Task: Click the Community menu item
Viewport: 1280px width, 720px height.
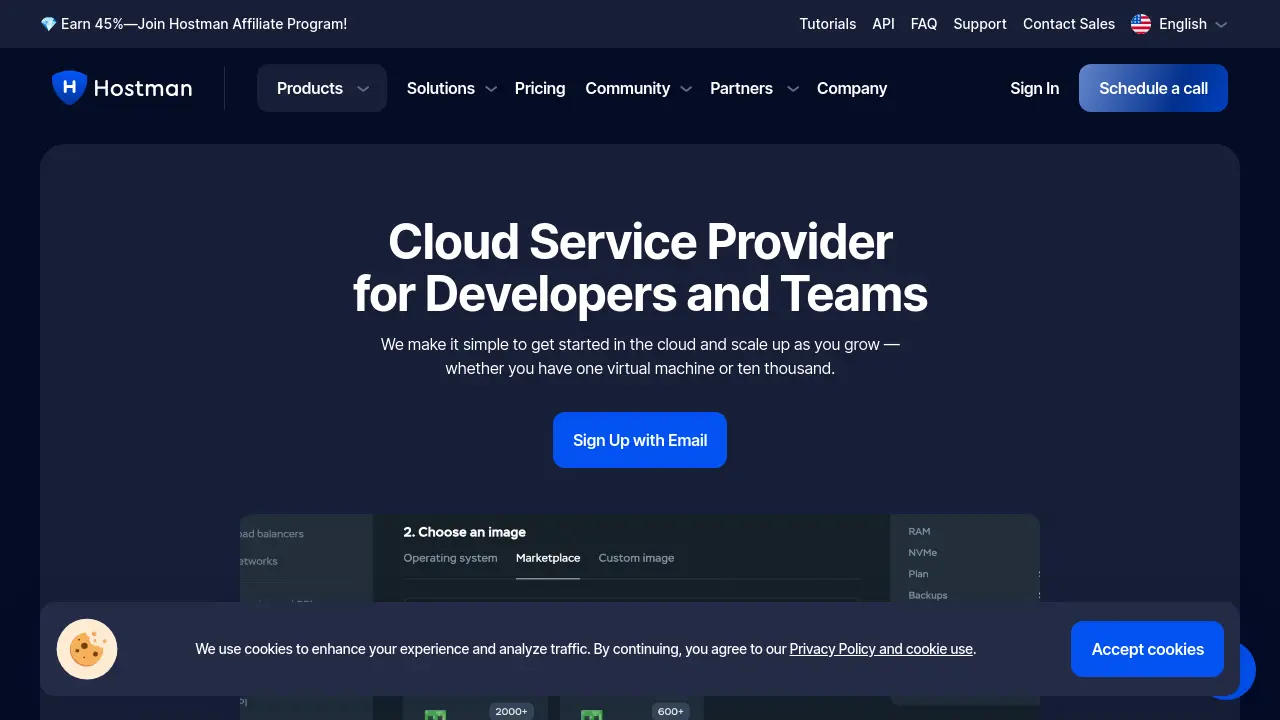Action: tap(627, 88)
